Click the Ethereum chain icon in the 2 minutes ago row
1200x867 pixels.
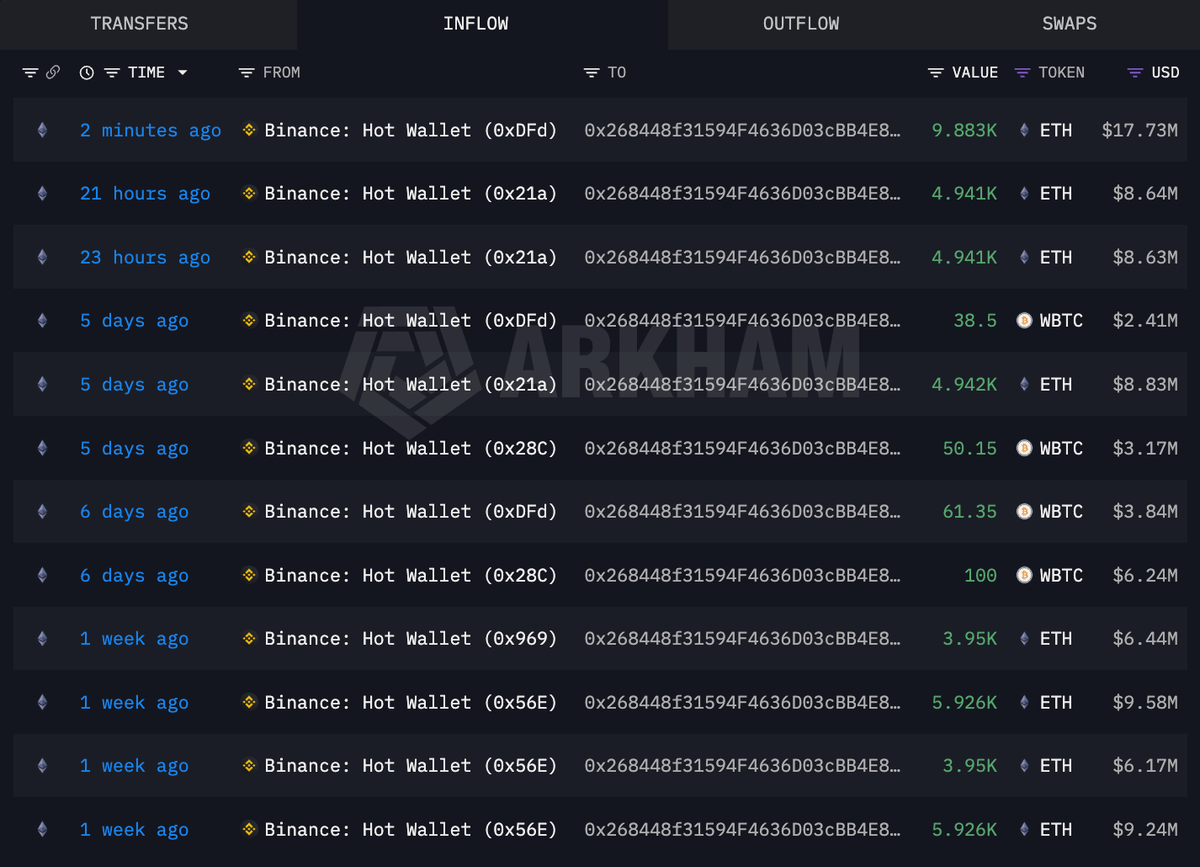[x=42, y=130]
